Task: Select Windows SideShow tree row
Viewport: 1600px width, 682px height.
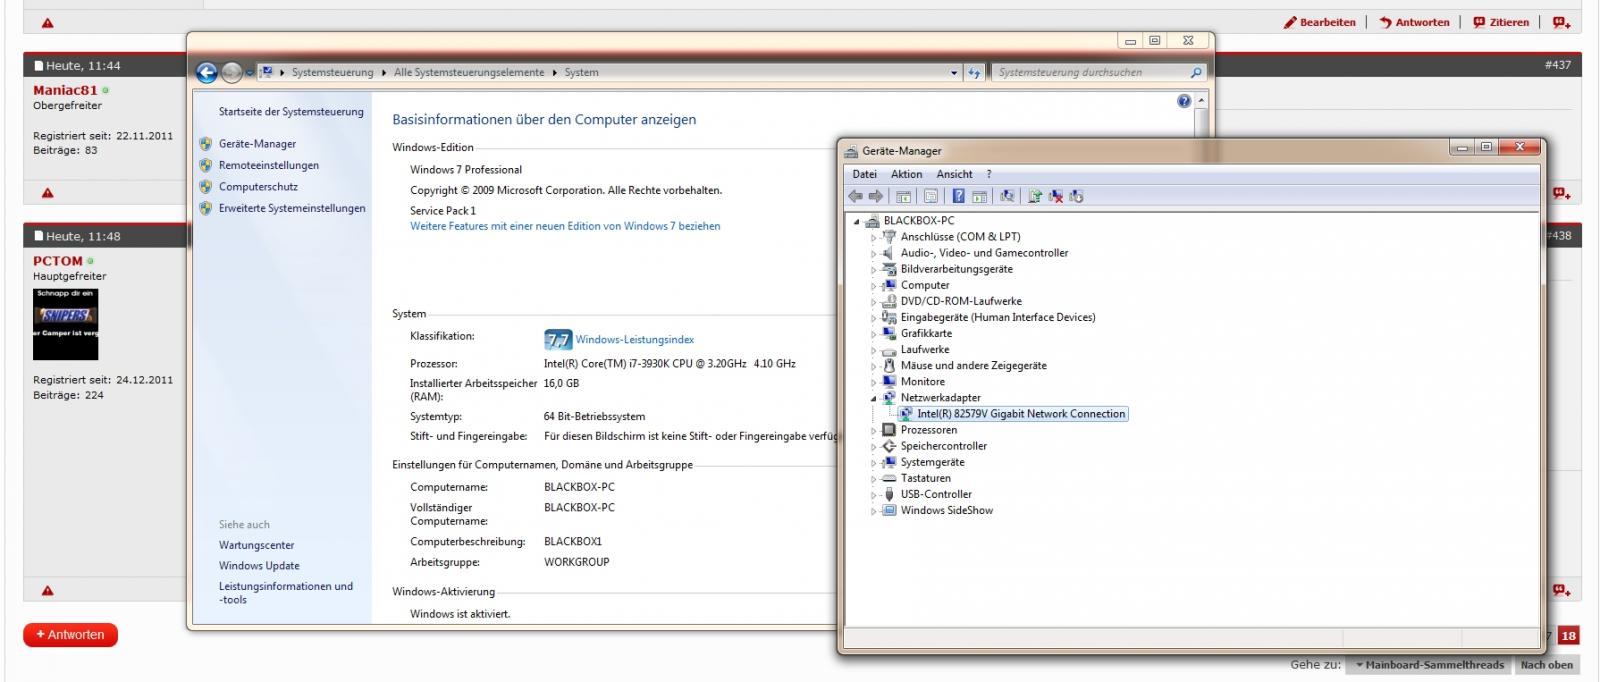Action: (946, 510)
